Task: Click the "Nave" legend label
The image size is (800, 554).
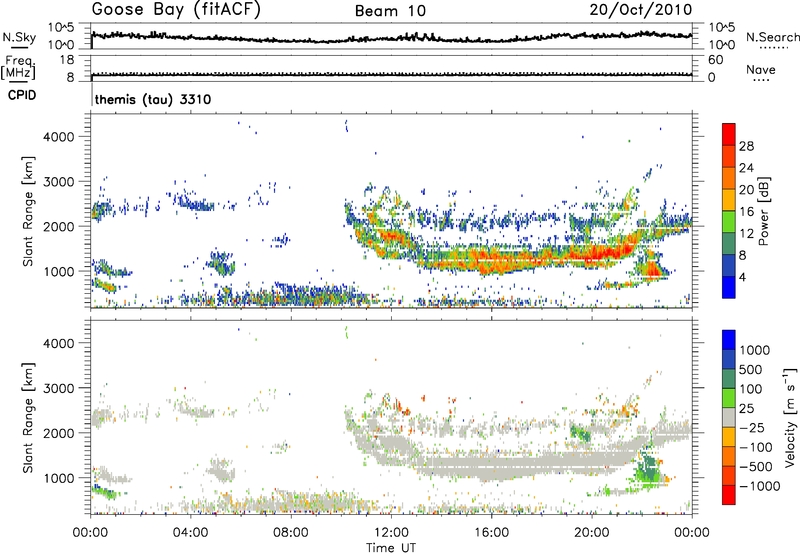Action: [761, 69]
